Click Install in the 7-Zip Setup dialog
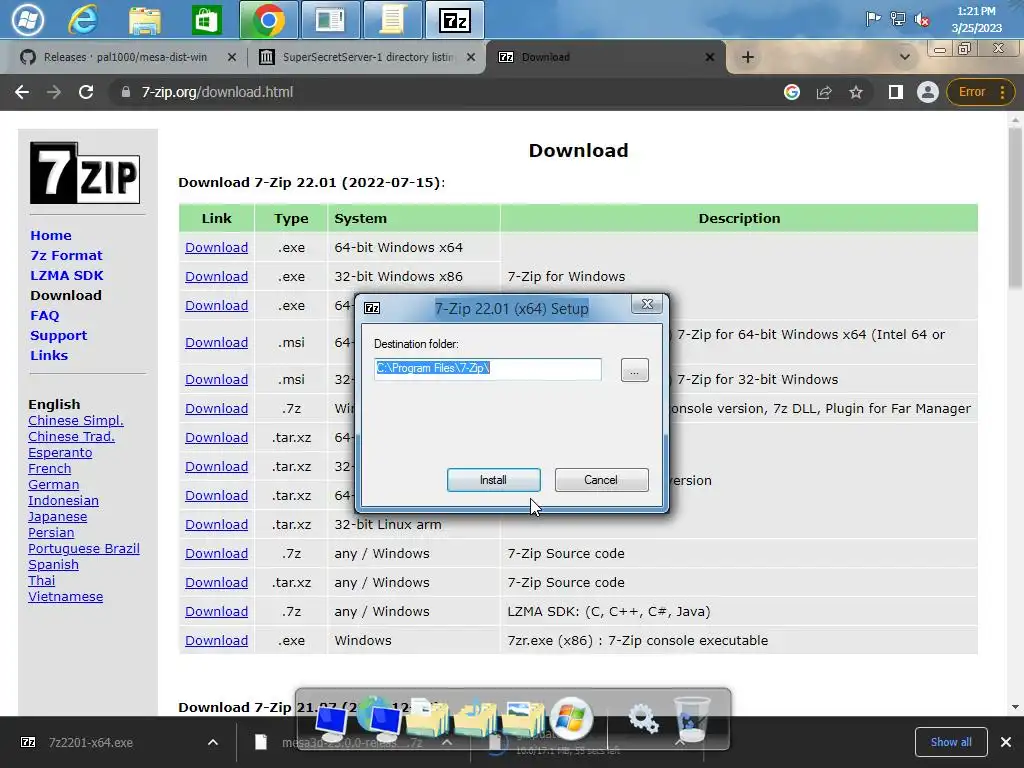 tap(494, 480)
